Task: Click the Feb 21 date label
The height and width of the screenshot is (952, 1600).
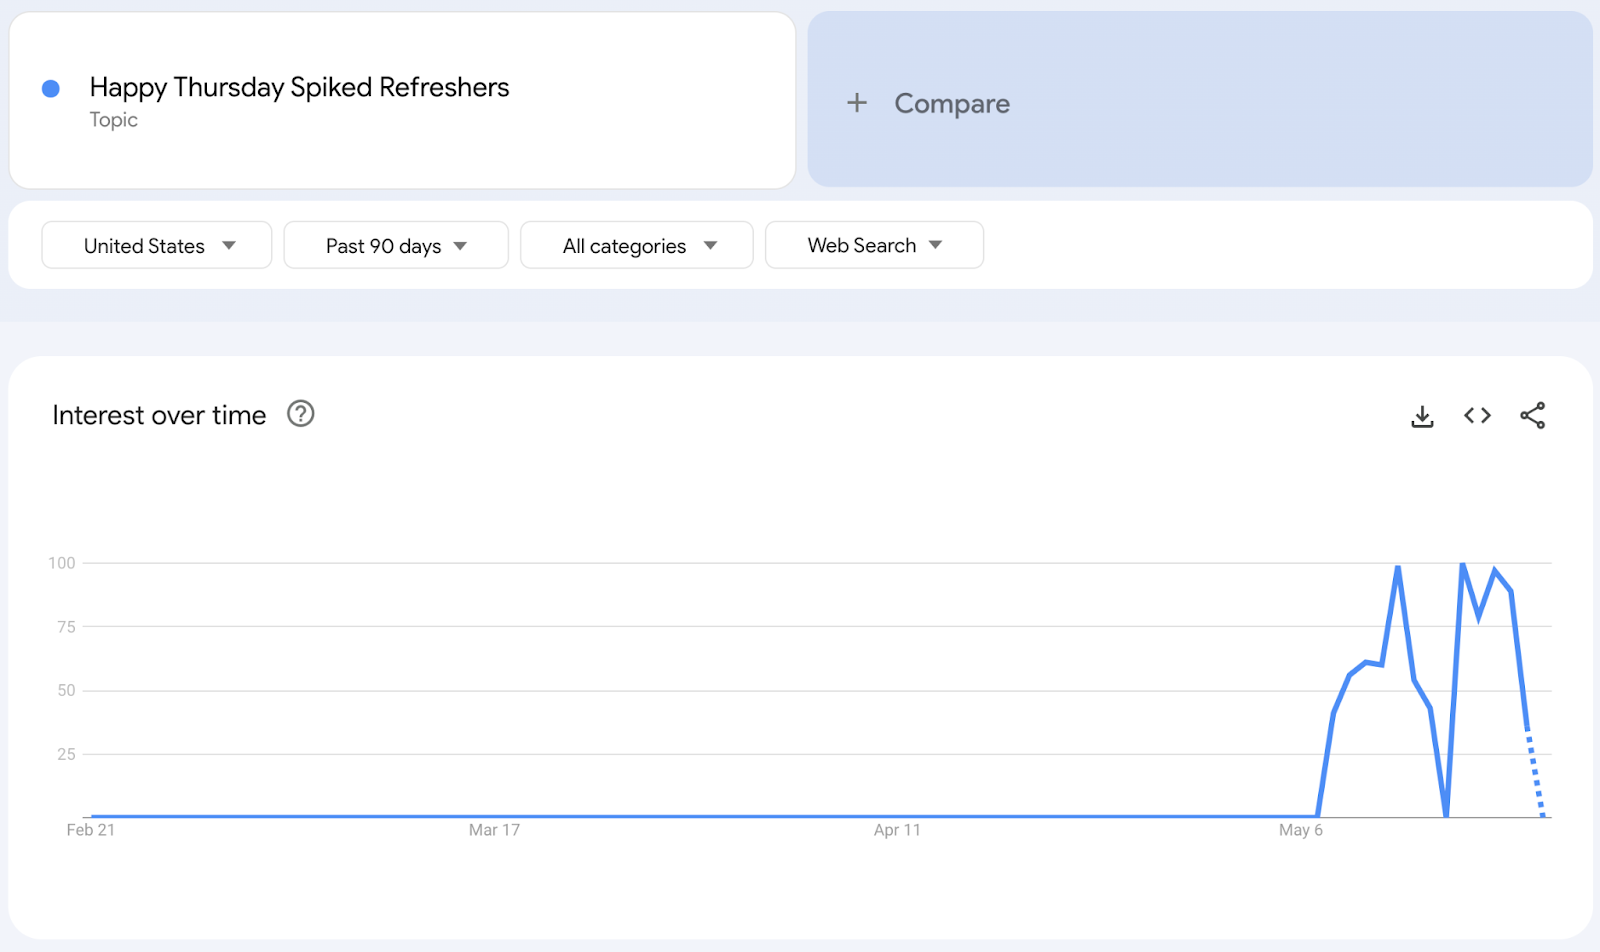Action: click(x=91, y=830)
